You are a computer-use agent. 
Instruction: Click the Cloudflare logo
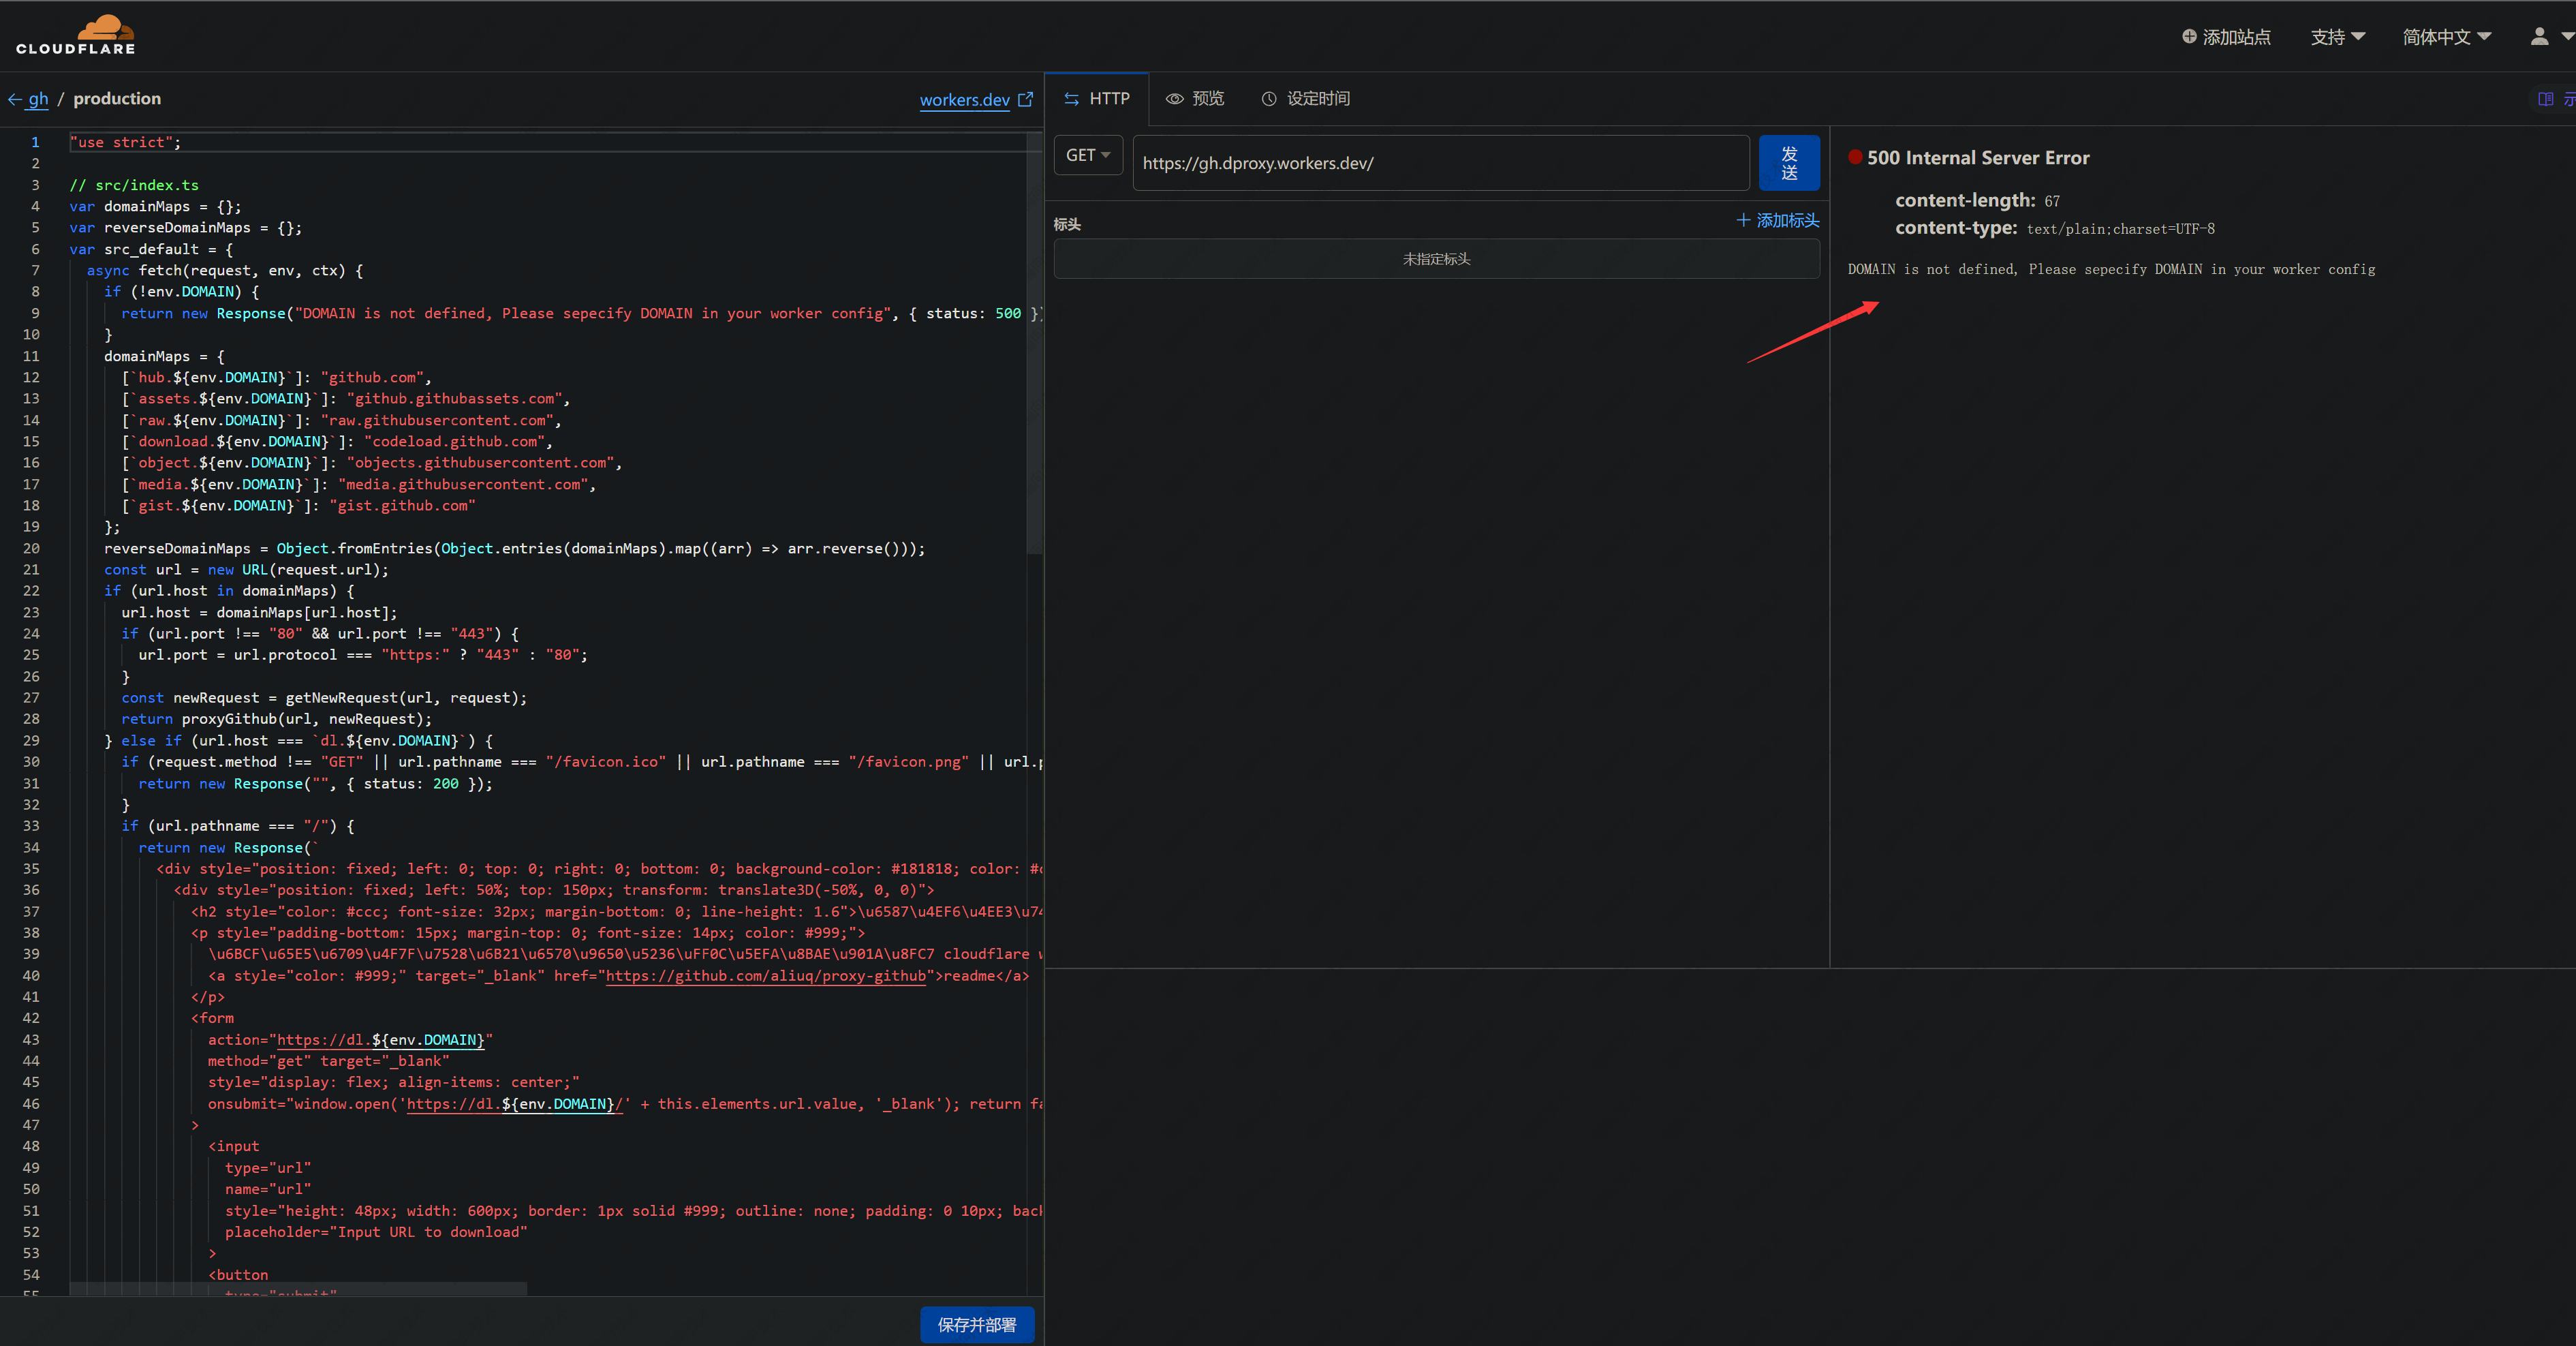click(x=76, y=35)
